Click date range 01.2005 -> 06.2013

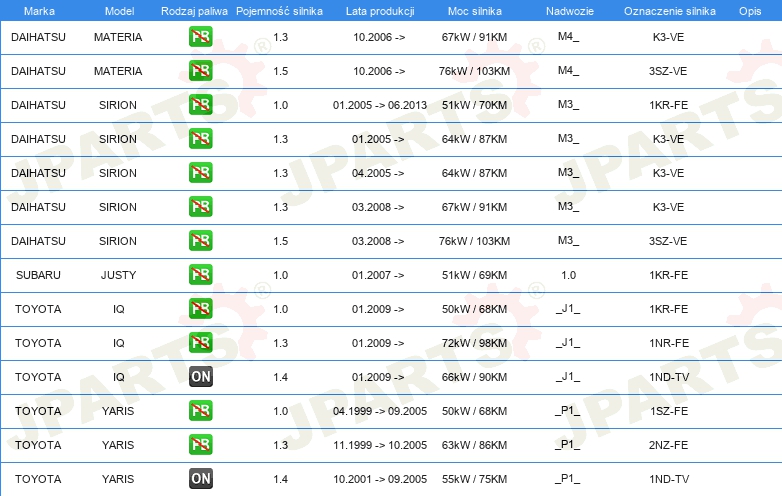(380, 105)
